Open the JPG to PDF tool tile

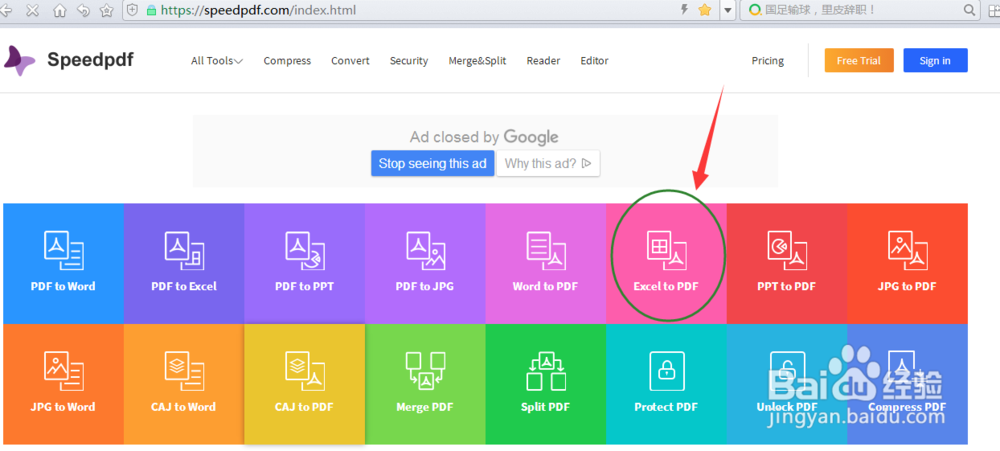coord(907,263)
